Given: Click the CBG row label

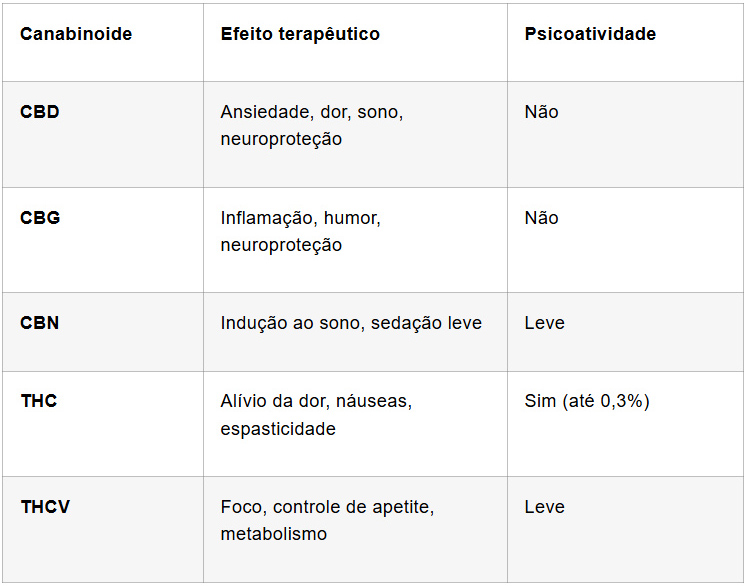Looking at the screenshot, I should pos(40,218).
